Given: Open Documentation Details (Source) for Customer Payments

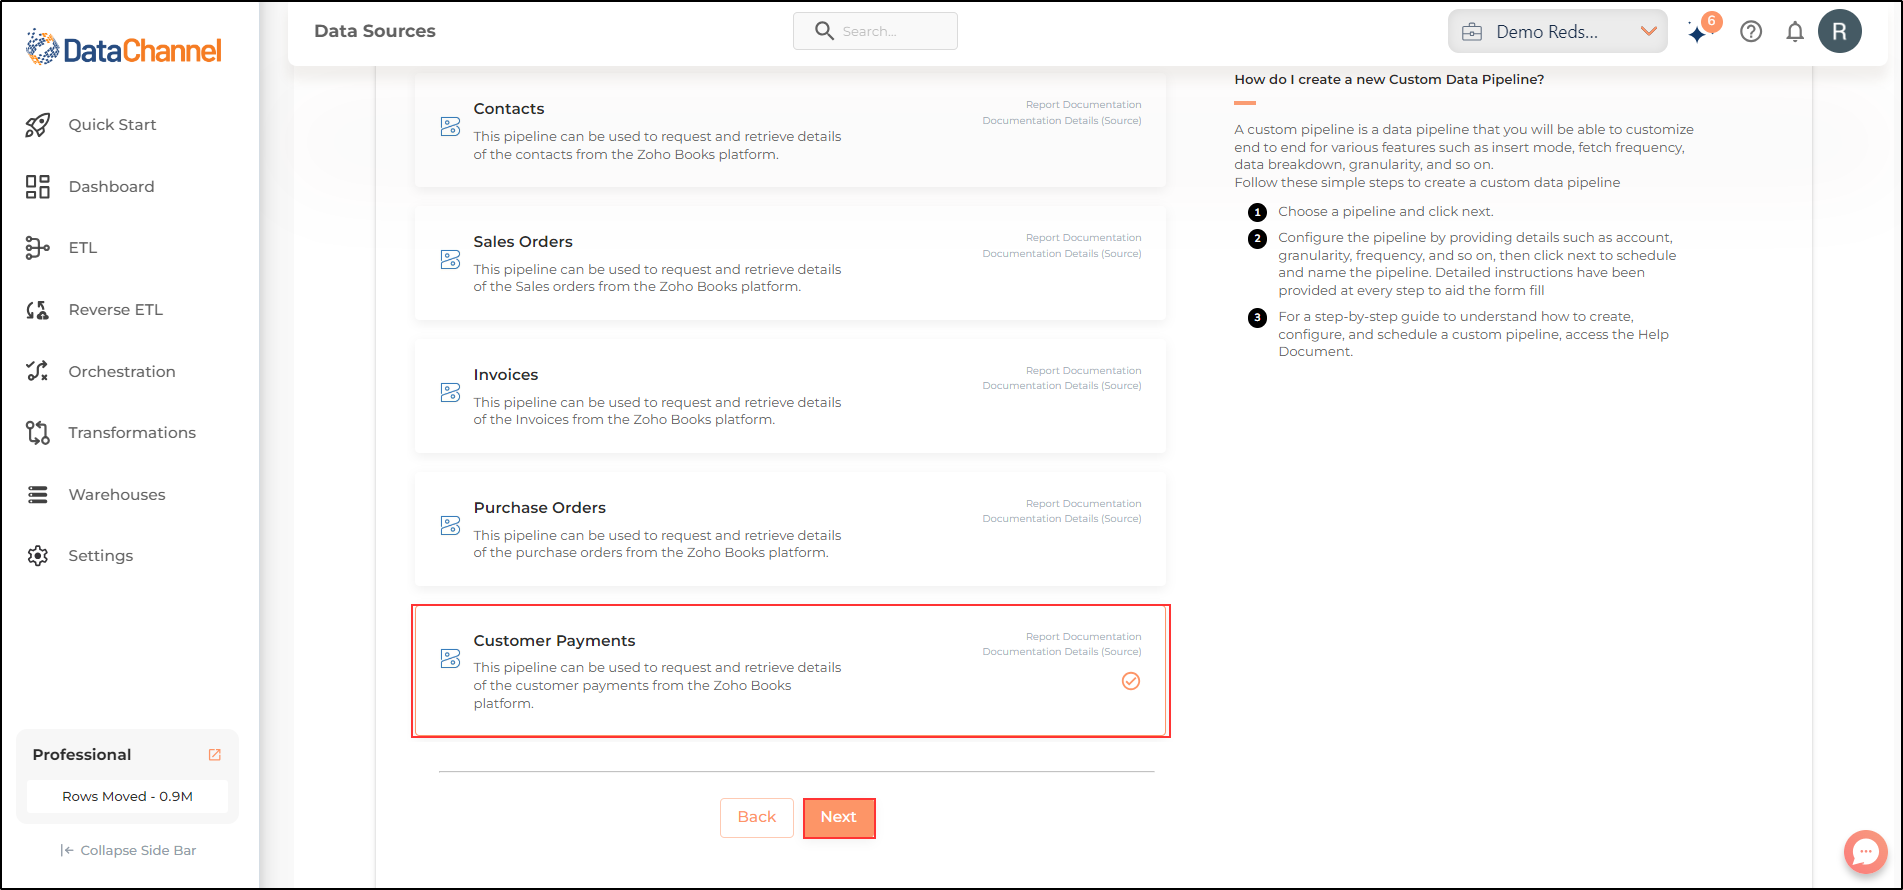Looking at the screenshot, I should (x=1062, y=652).
